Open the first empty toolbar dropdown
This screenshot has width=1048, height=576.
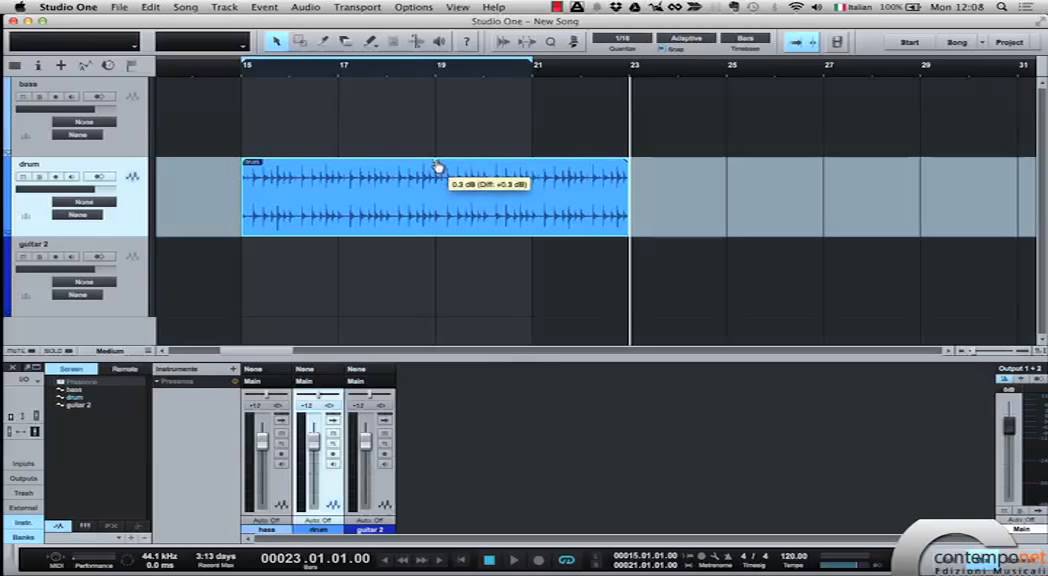tap(74, 41)
